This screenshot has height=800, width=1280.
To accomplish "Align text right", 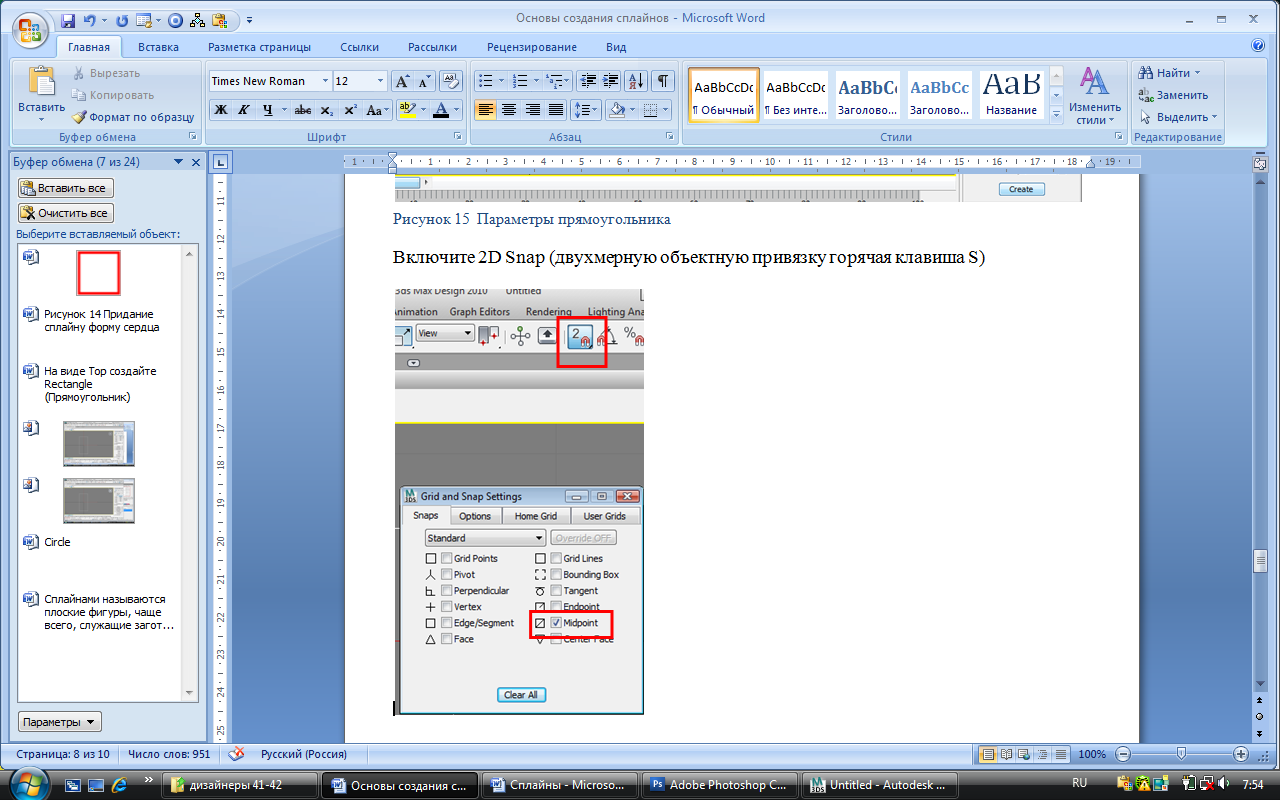I will [533, 110].
